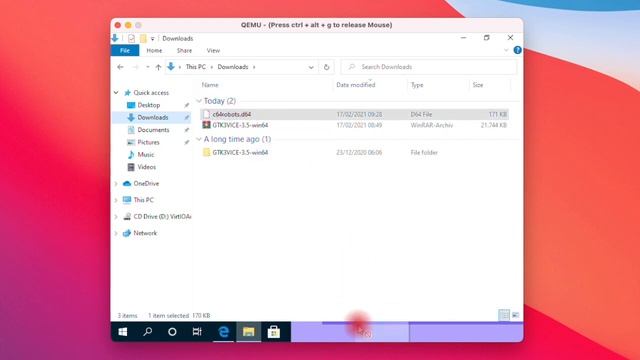Sort by Type column header
The height and width of the screenshot is (360, 640).
(x=417, y=85)
